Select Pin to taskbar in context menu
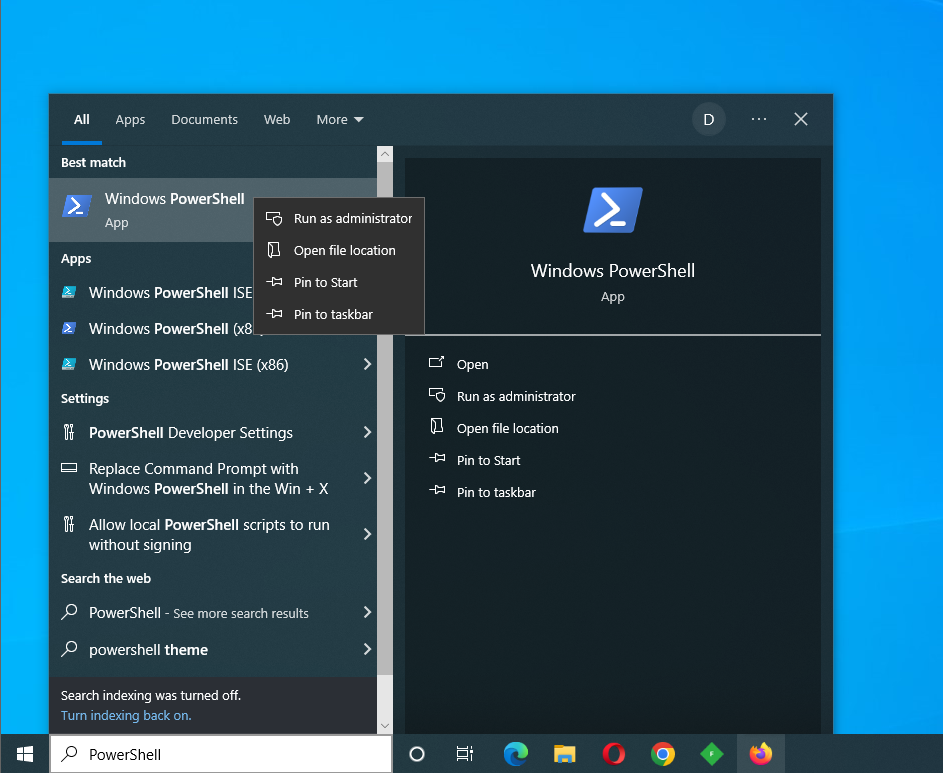This screenshot has width=943, height=773. 339,314
